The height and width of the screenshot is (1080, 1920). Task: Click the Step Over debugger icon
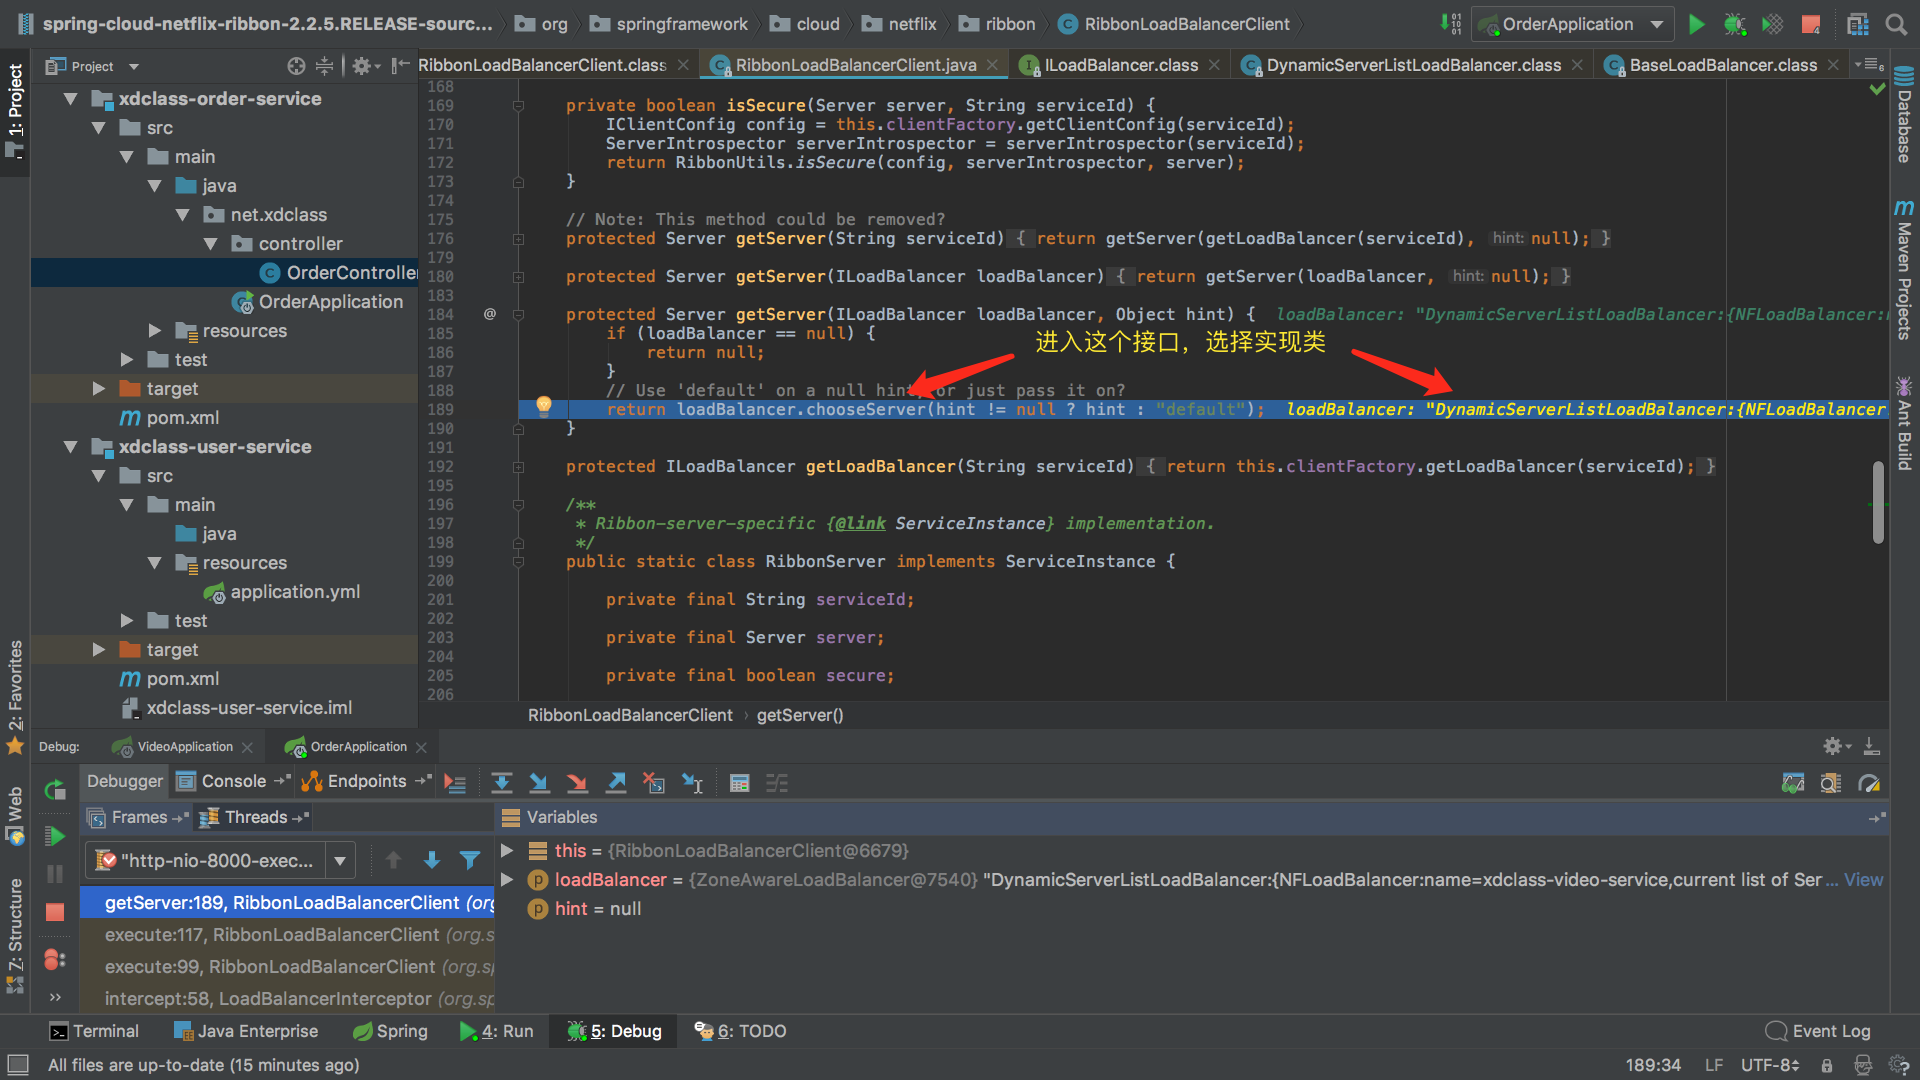502,783
